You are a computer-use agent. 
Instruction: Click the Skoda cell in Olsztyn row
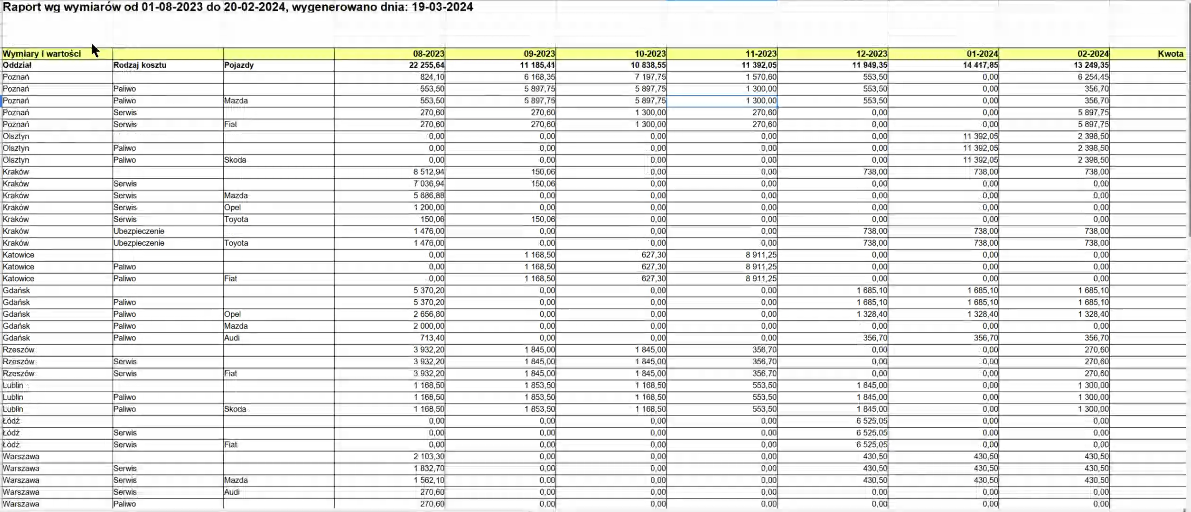pos(279,160)
